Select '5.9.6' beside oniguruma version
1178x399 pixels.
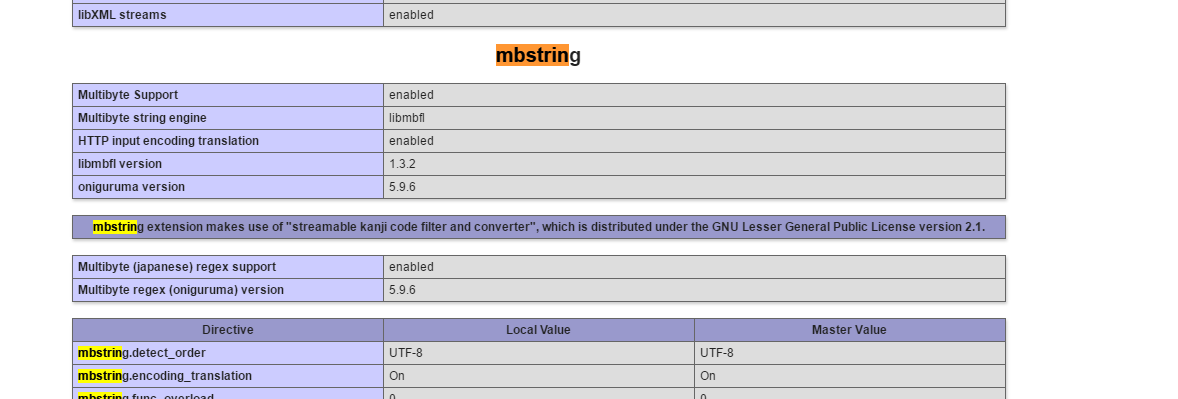click(x=402, y=187)
